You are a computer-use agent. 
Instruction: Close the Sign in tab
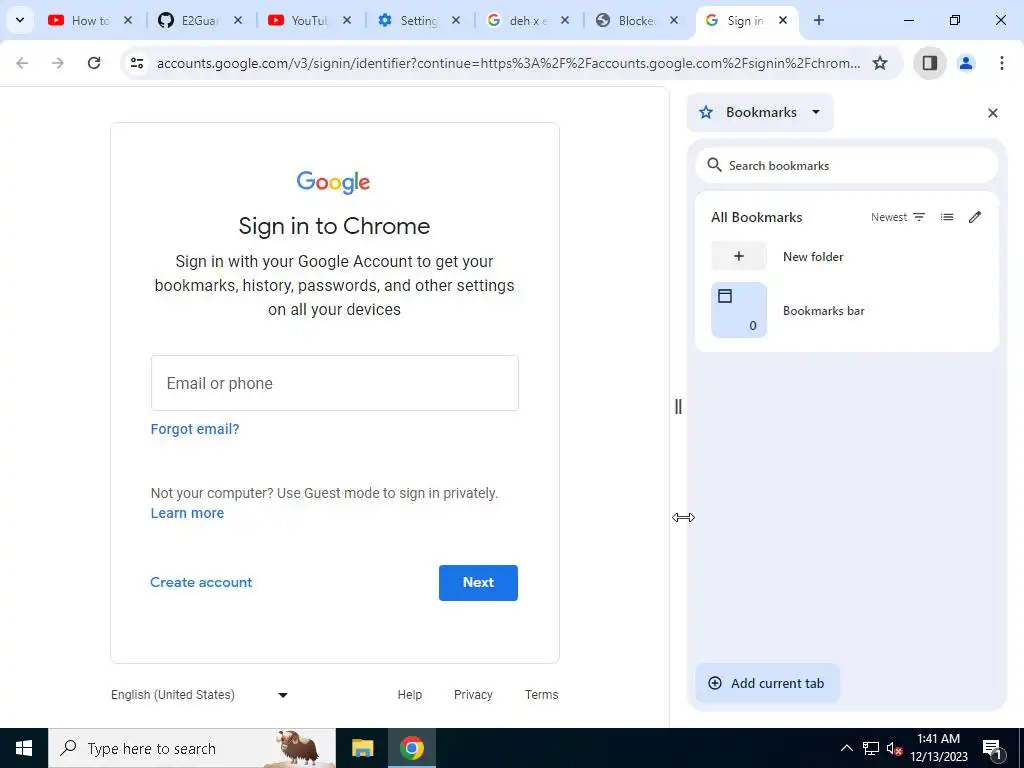[x=782, y=21]
